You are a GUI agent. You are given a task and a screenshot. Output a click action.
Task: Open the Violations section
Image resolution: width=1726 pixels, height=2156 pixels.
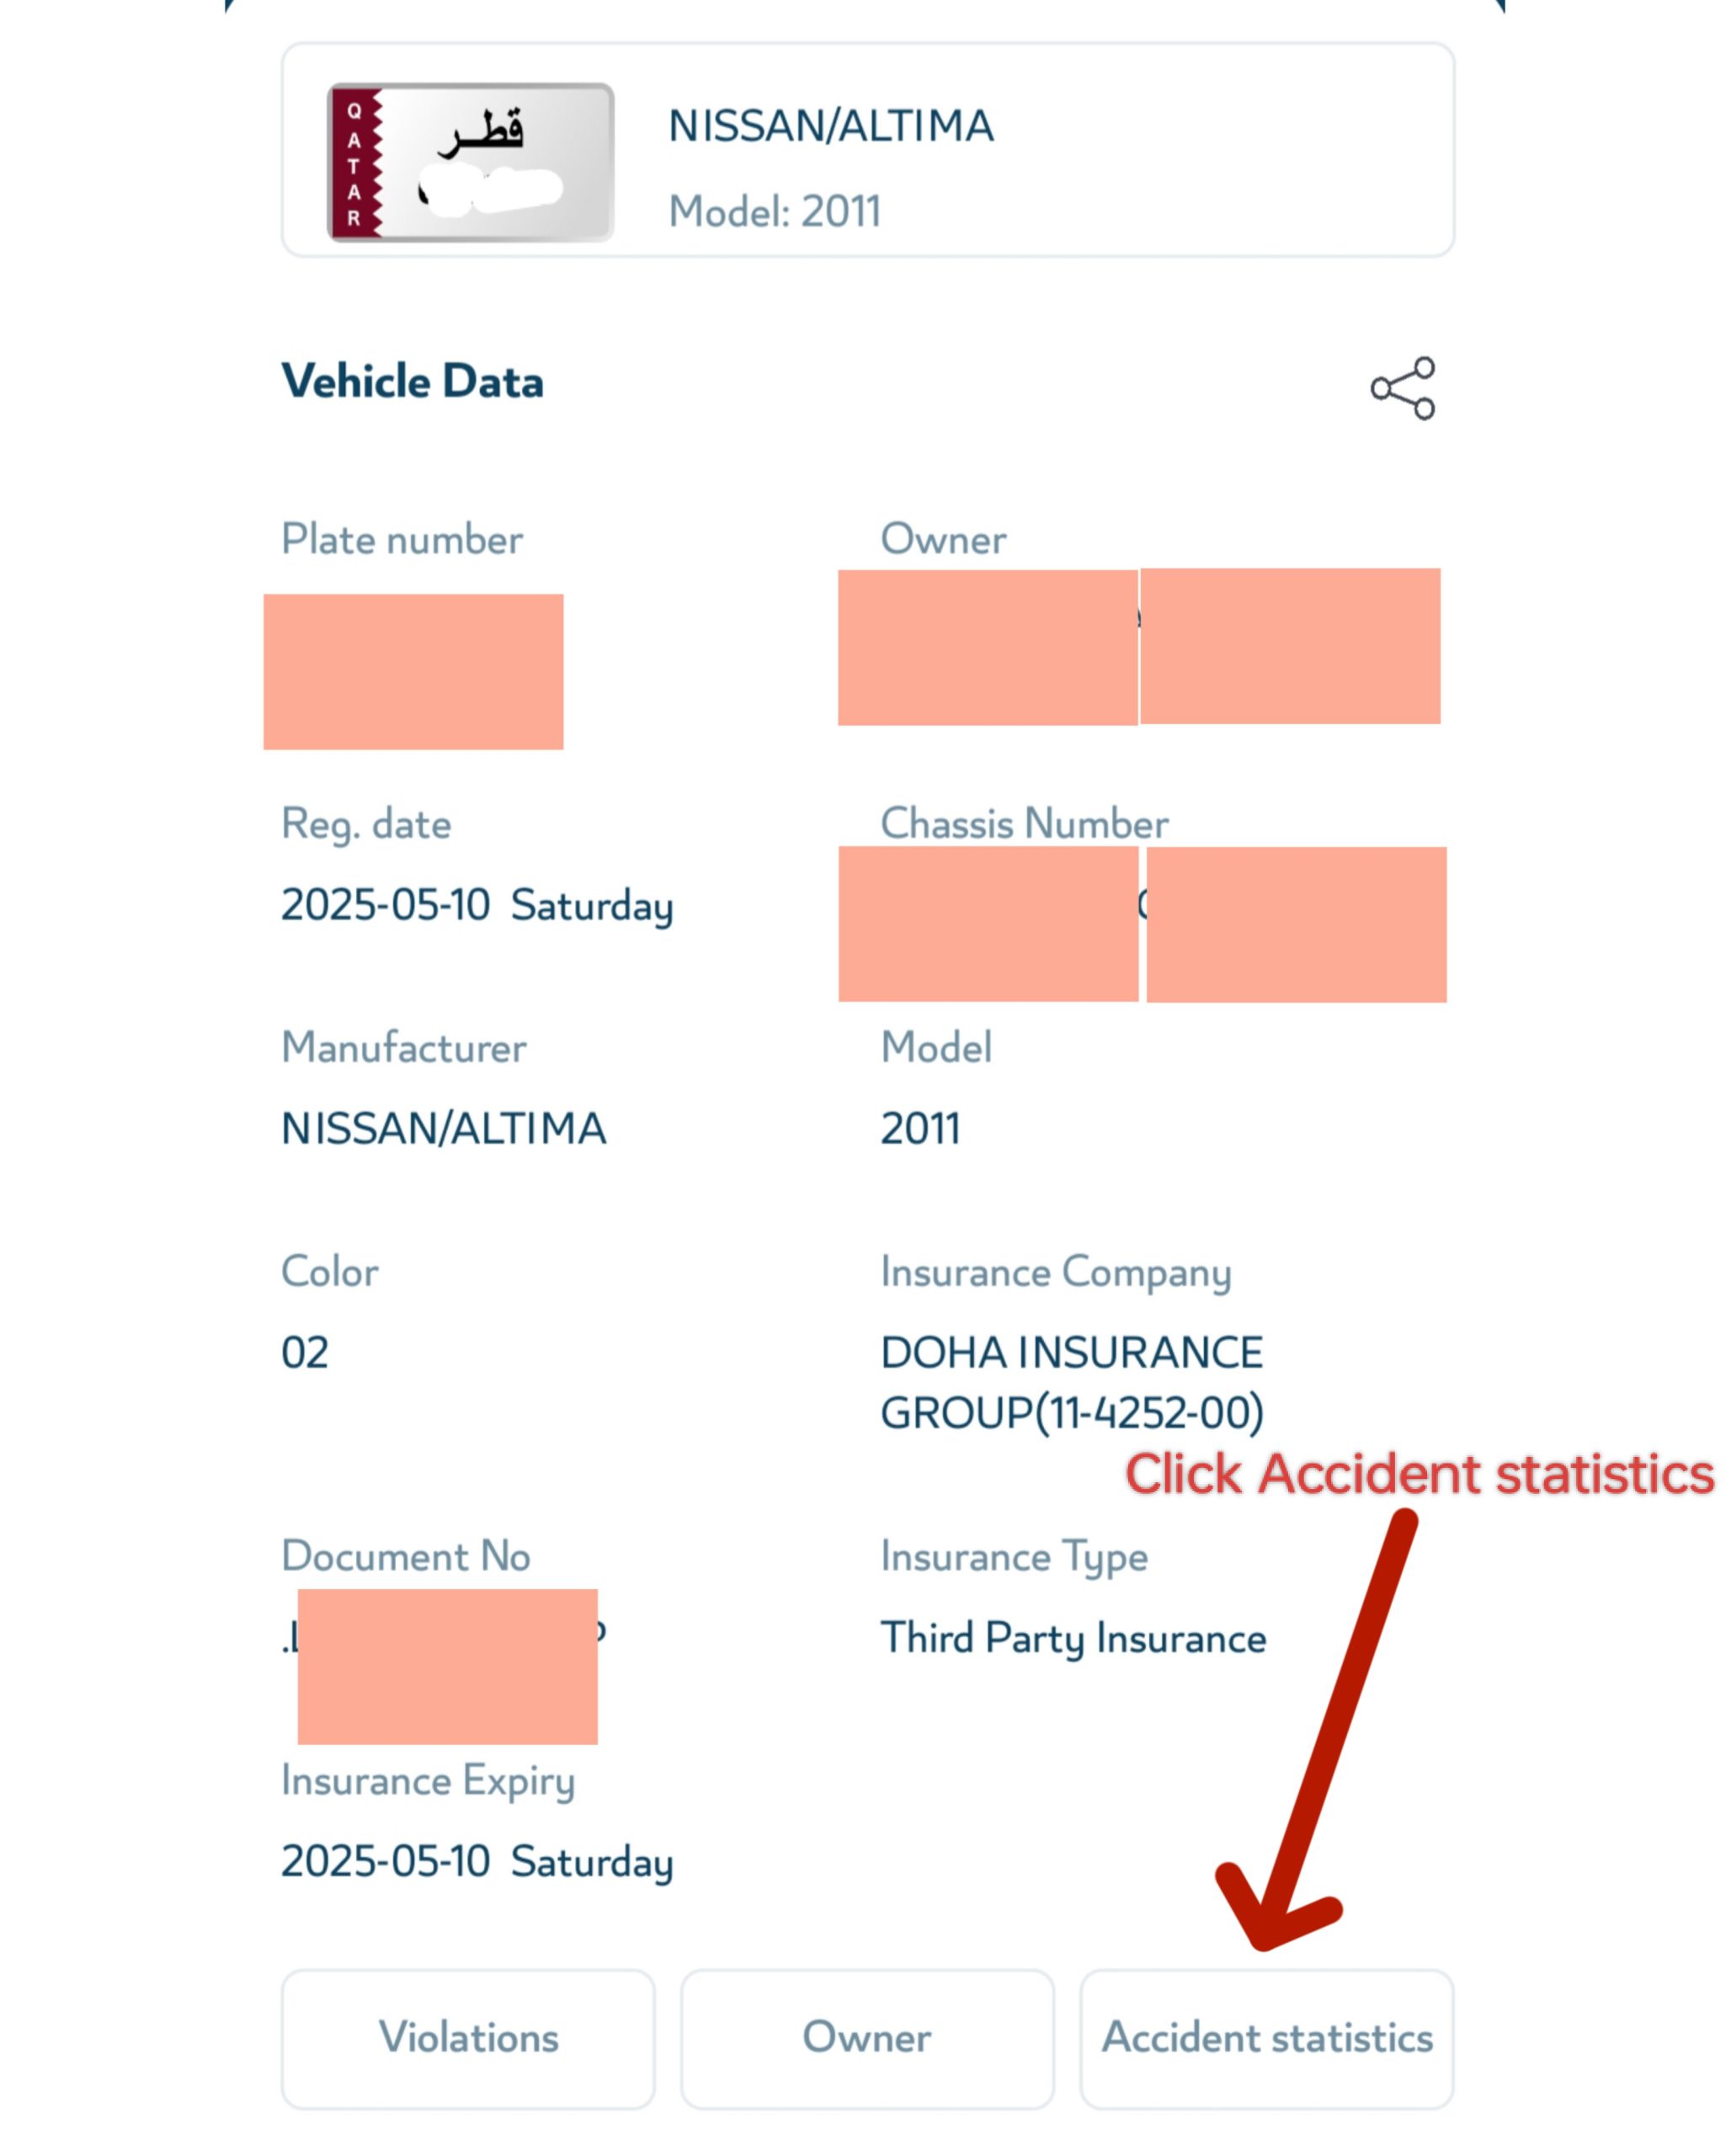click(x=468, y=2038)
